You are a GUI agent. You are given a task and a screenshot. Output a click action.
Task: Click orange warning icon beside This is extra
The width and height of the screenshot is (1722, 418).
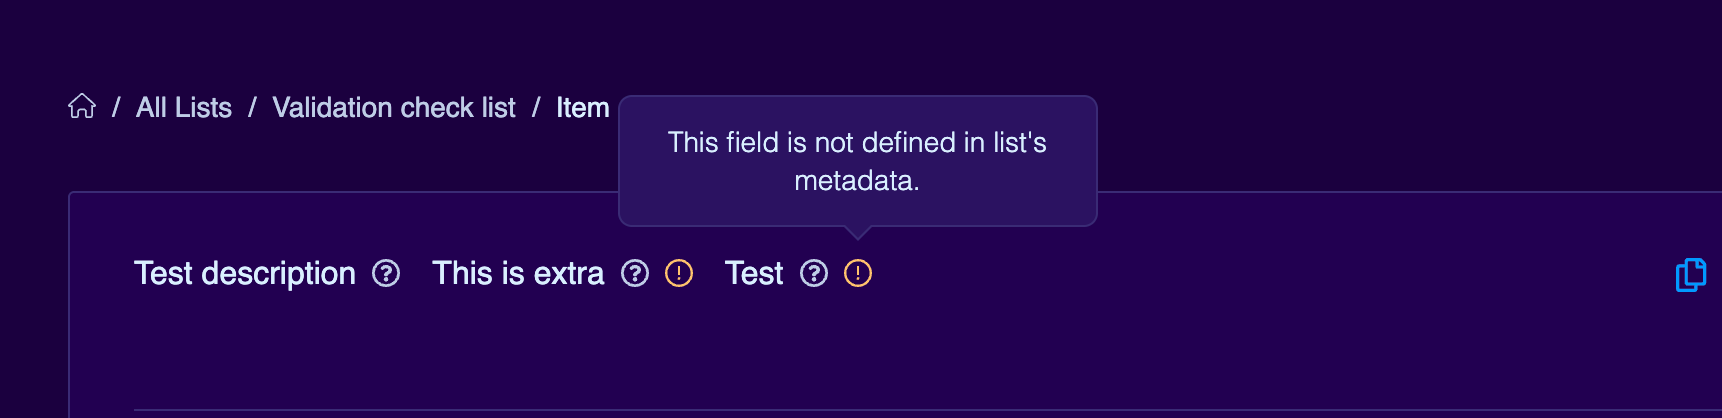679,273
